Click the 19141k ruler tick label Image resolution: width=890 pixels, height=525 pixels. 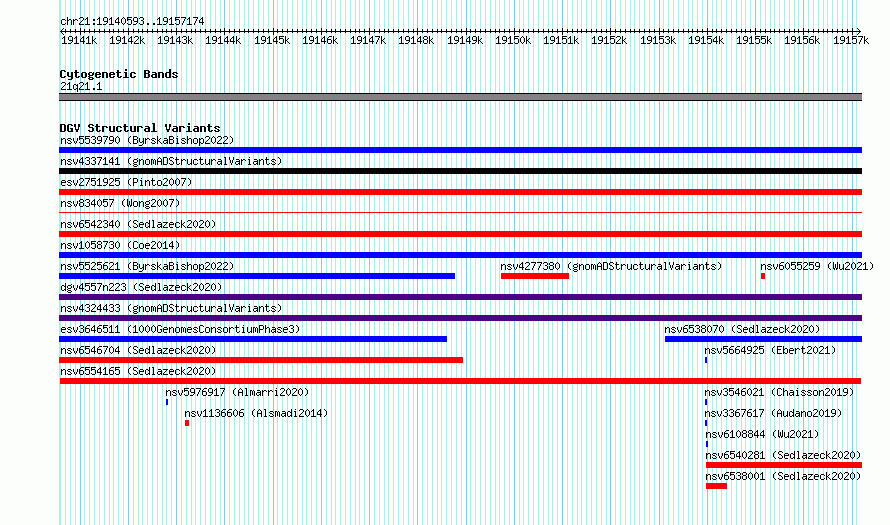79,40
